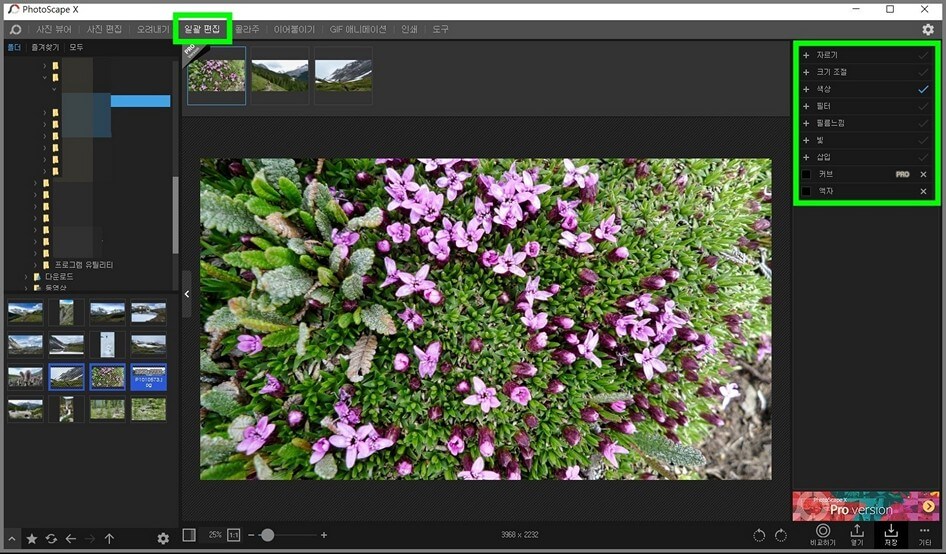Screen dimensions: 946x554
Task: Switch to 콜라주 tab
Action: (x=247, y=30)
